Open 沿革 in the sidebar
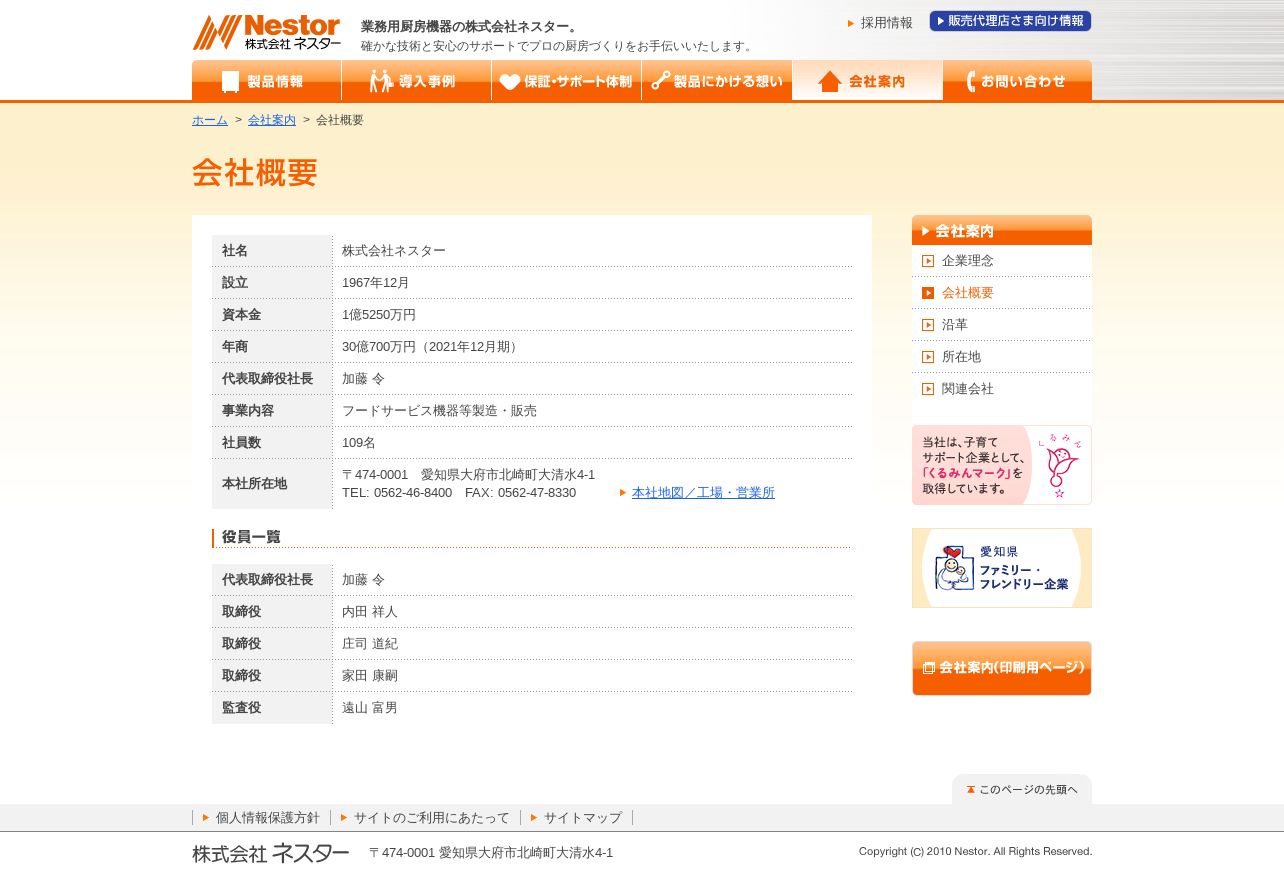This screenshot has height=879, width=1284. pyautogui.click(x=955, y=325)
